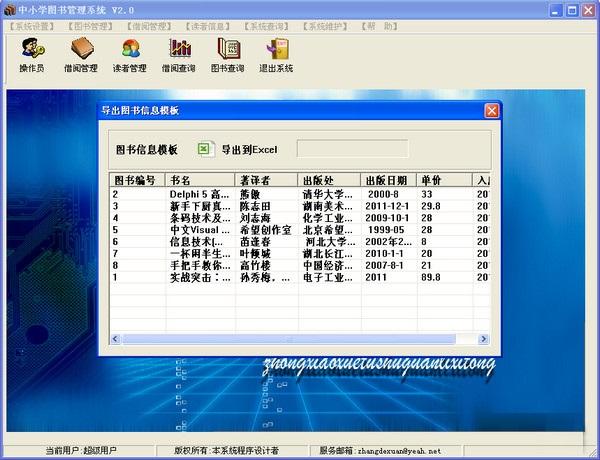Sort by 著译者 column header
Image resolution: width=600 pixels, height=460 pixels.
(266, 180)
